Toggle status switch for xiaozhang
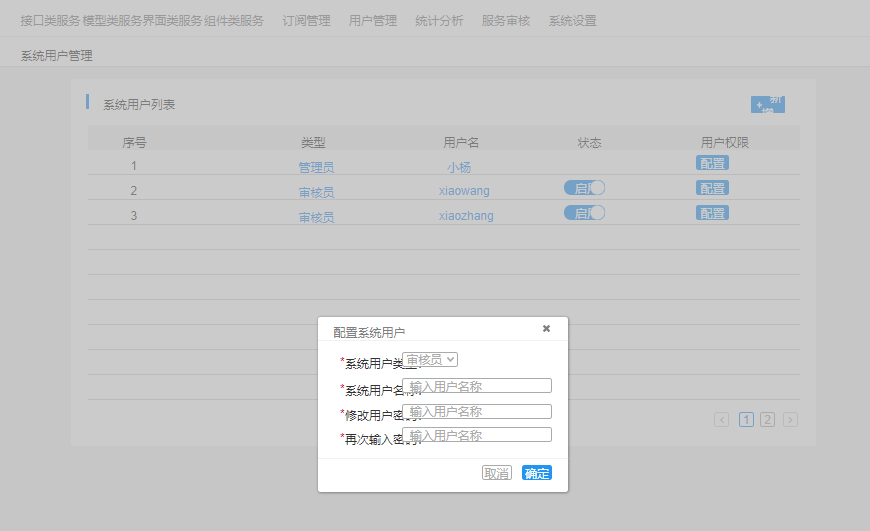Screen dimensions: 870x531 pyautogui.click(x=584, y=213)
